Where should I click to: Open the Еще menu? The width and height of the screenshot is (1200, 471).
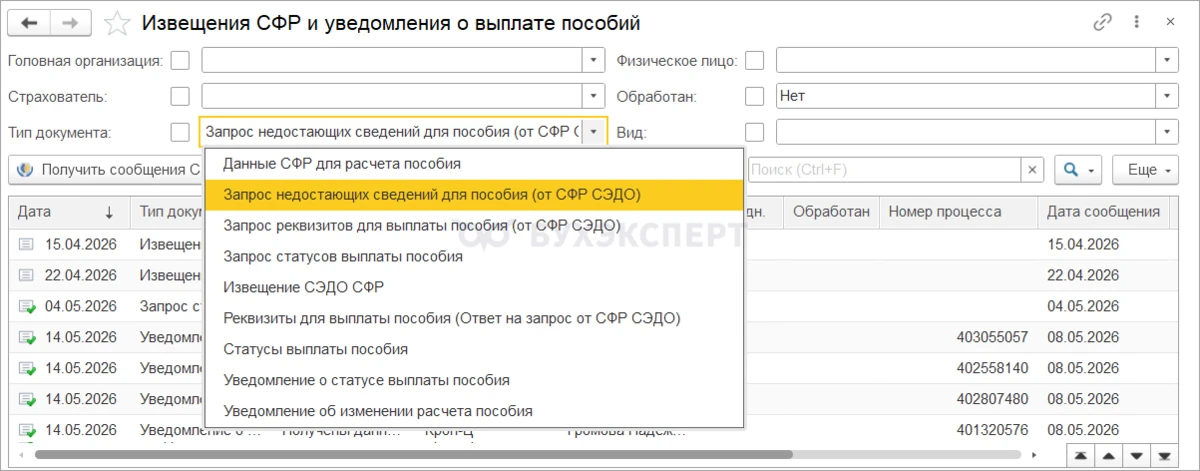point(1147,170)
